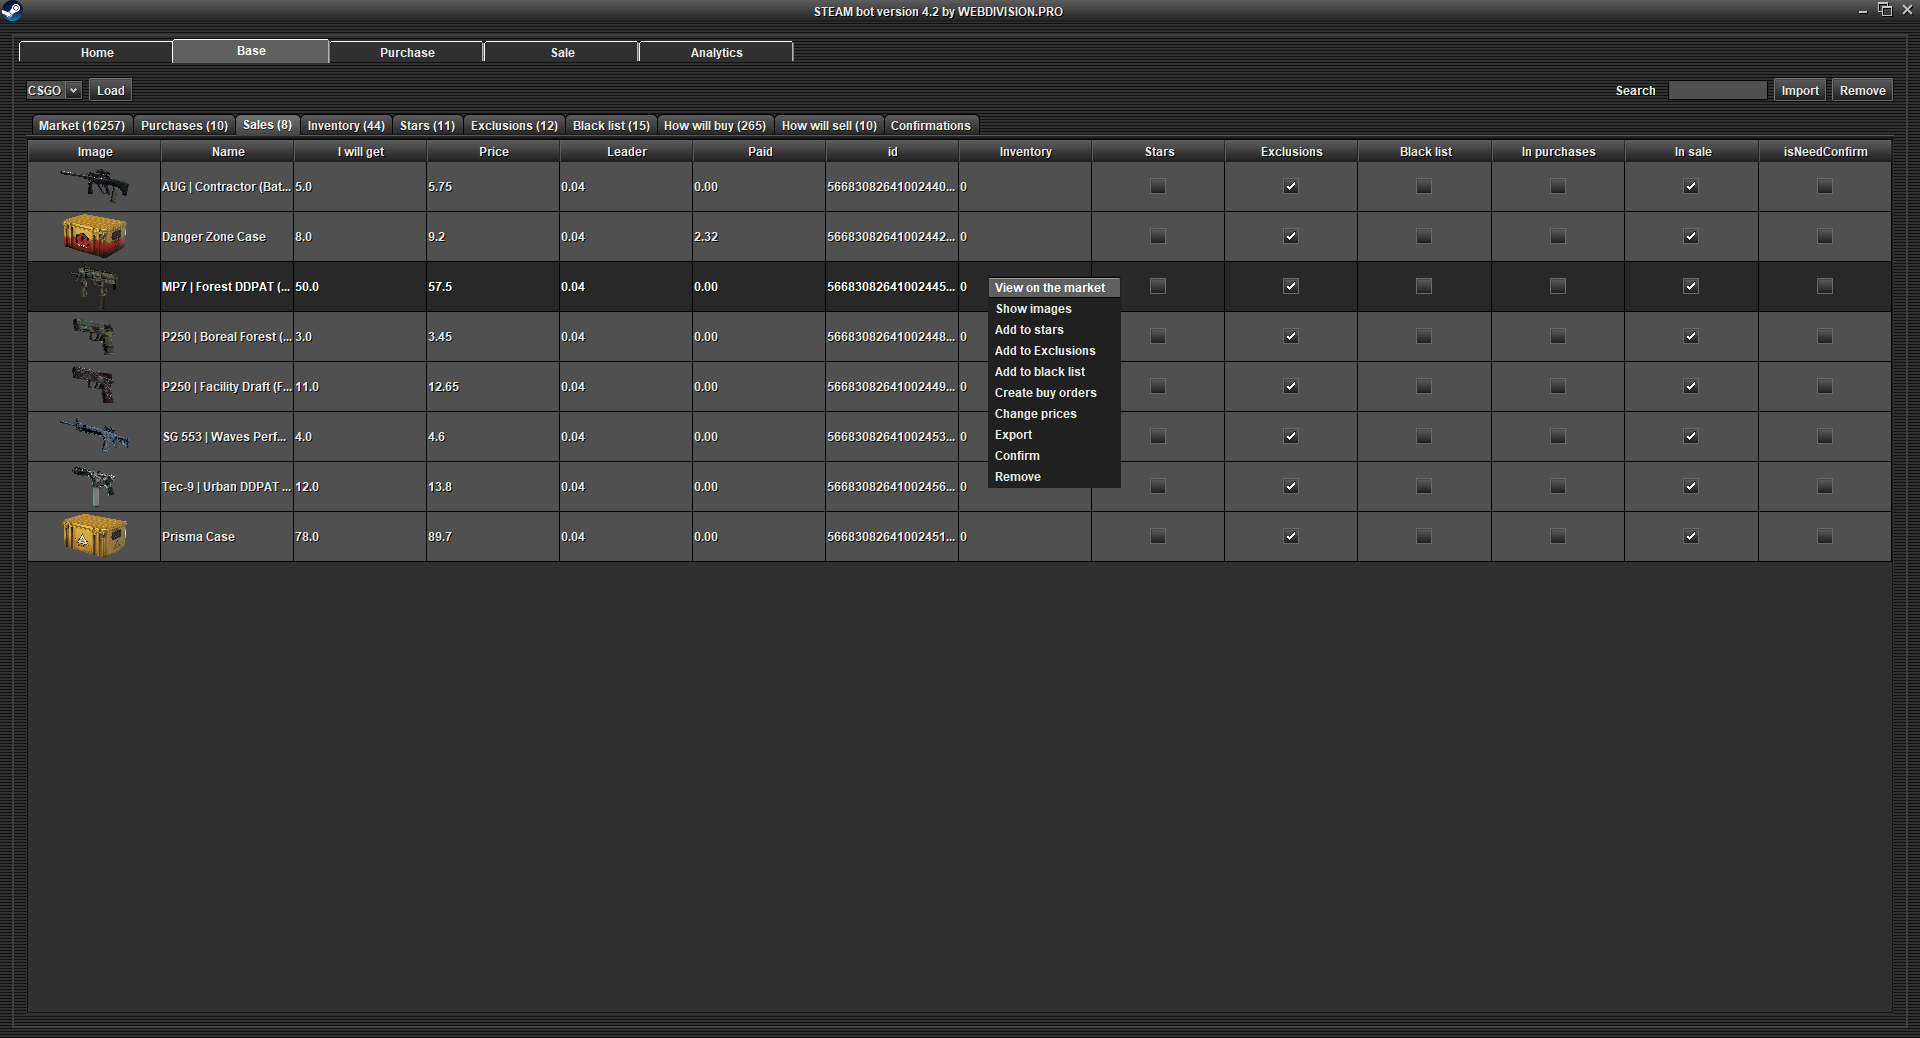Click the AUG Contractor item image
This screenshot has width=1920, height=1038.
94,186
